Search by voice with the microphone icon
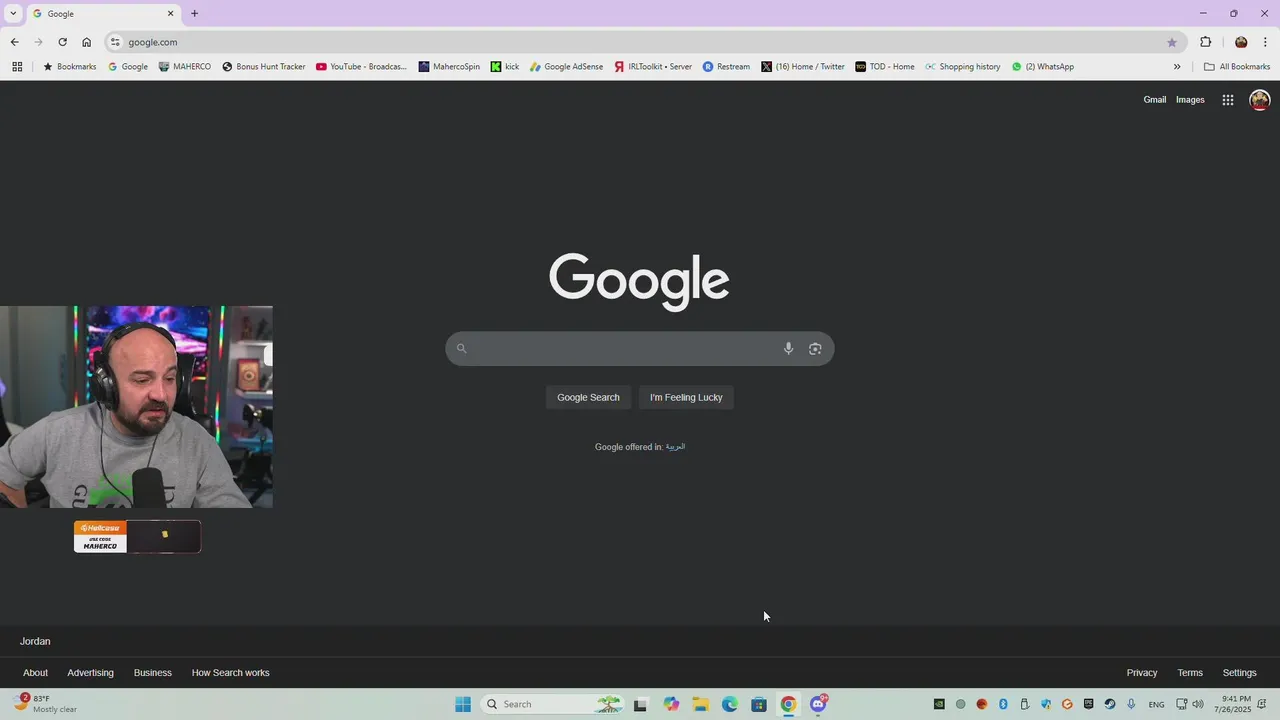 pos(788,348)
